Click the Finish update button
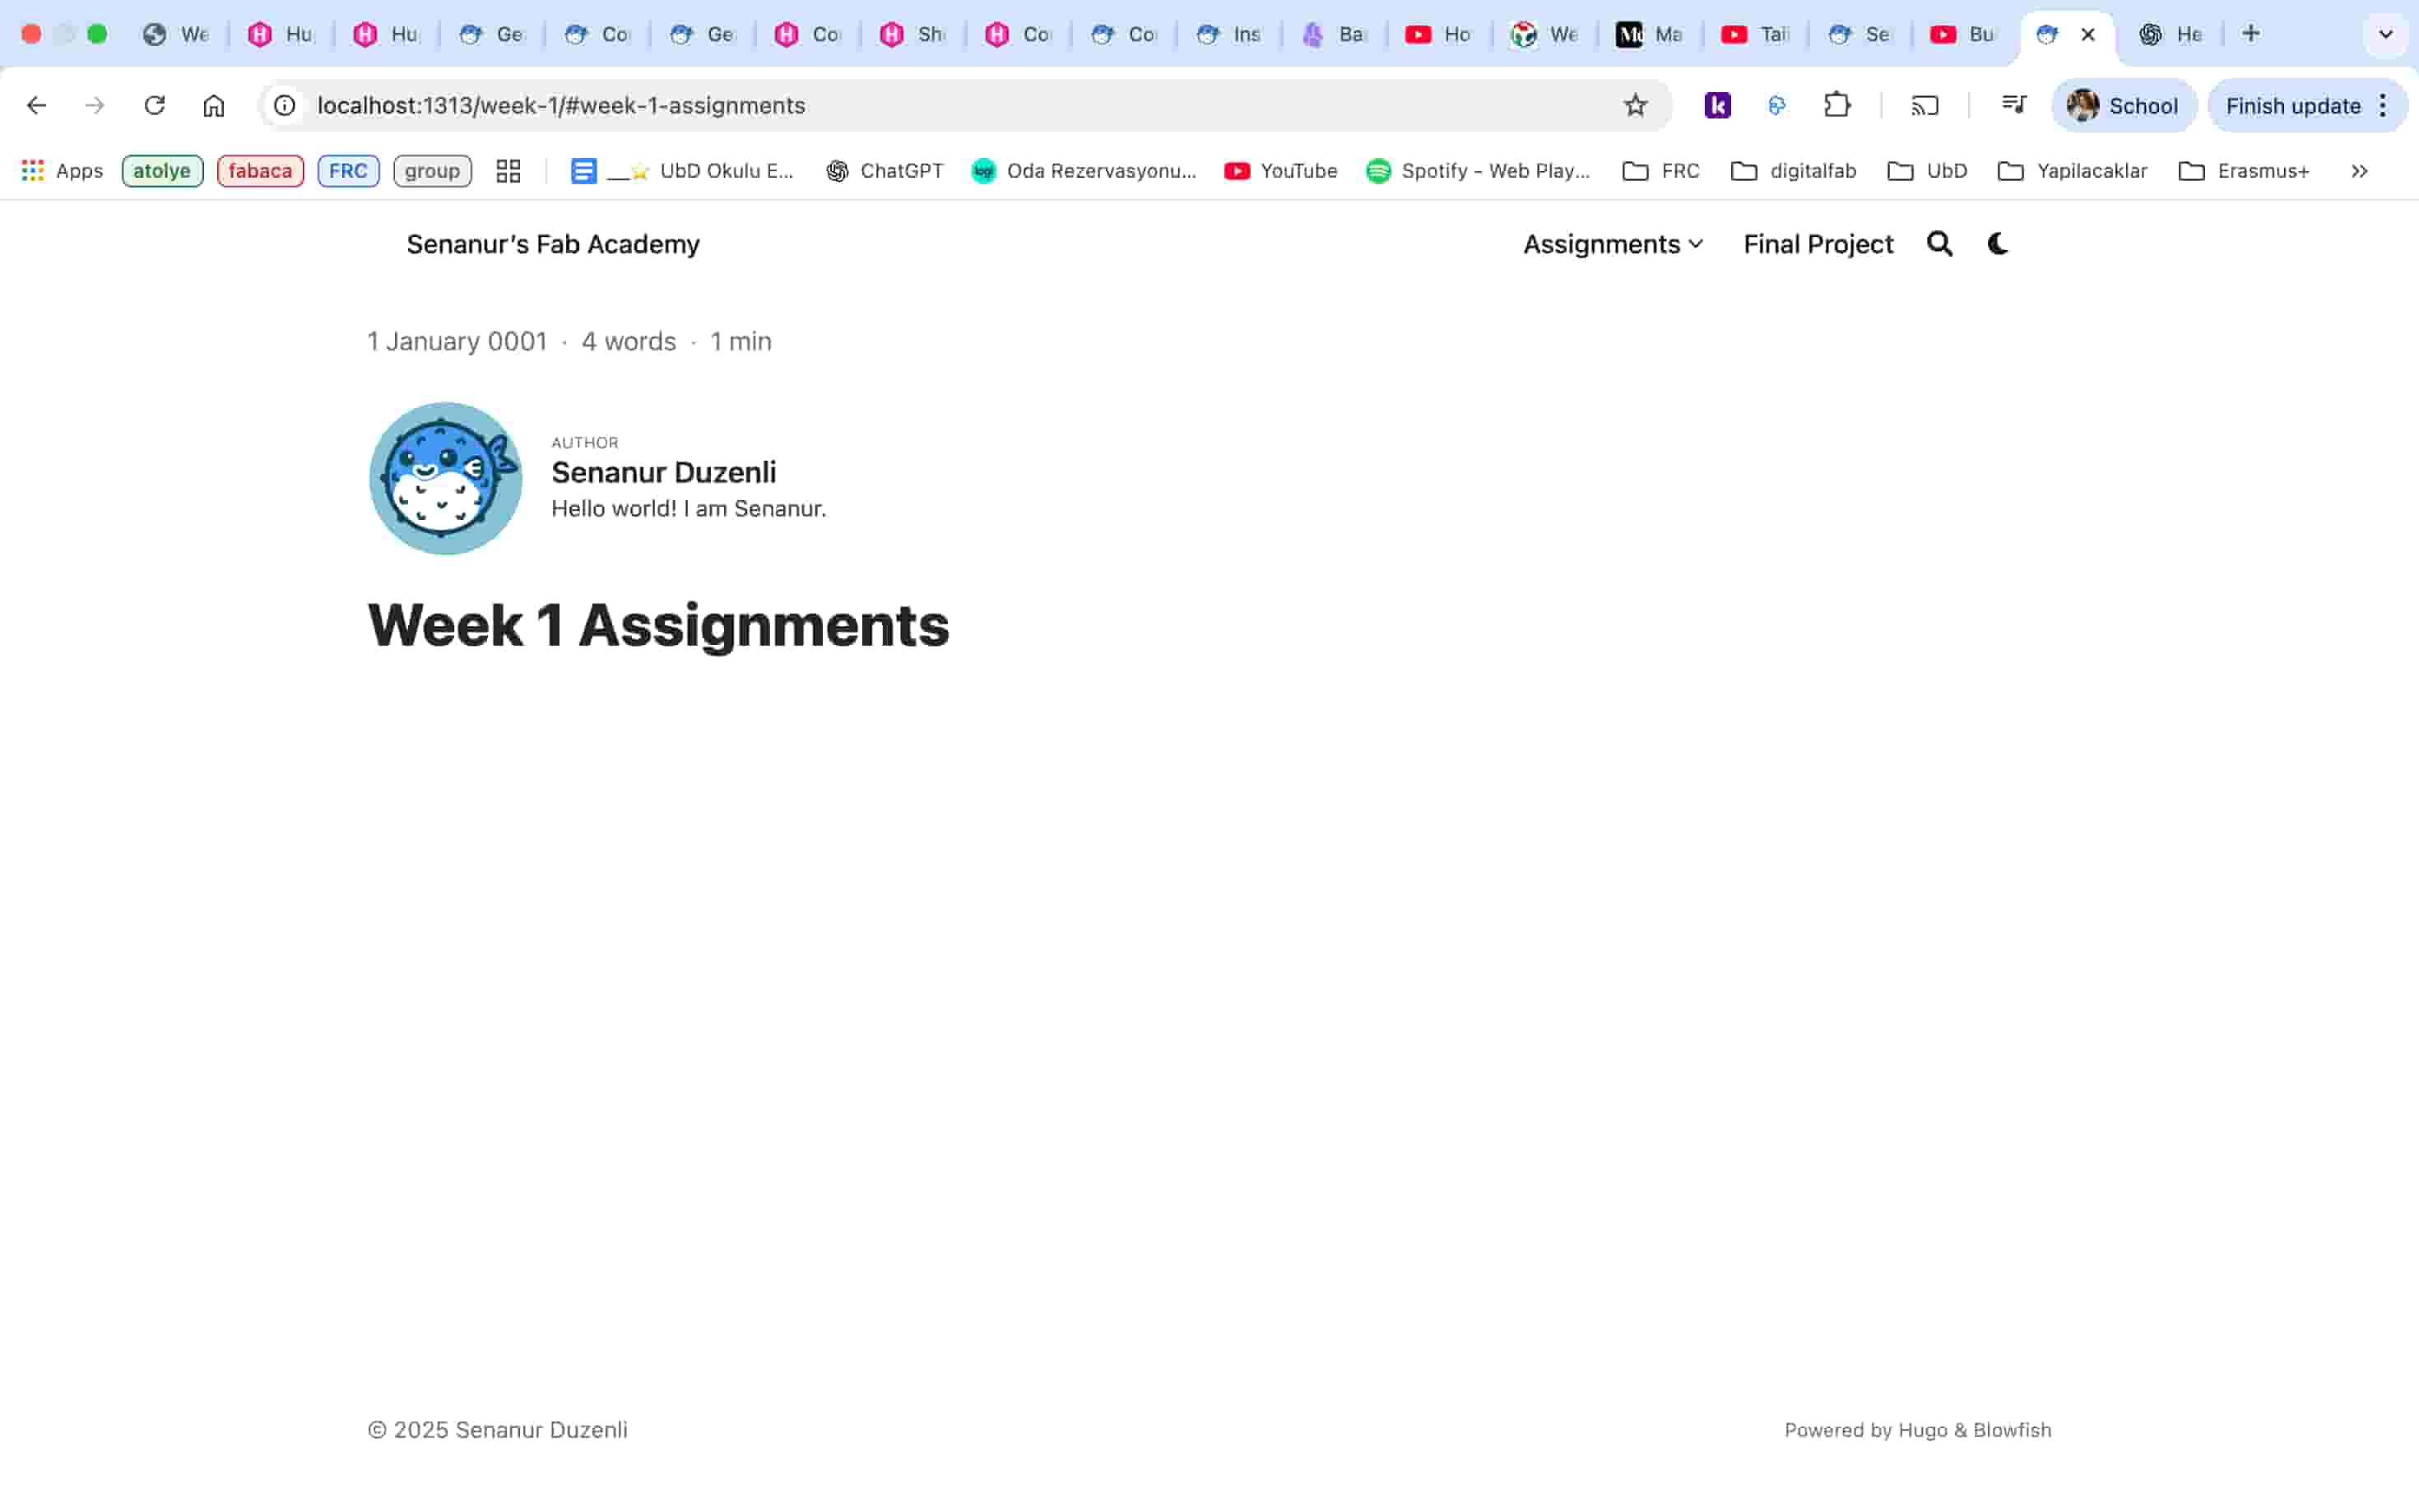The width and height of the screenshot is (2419, 1512). click(2292, 105)
